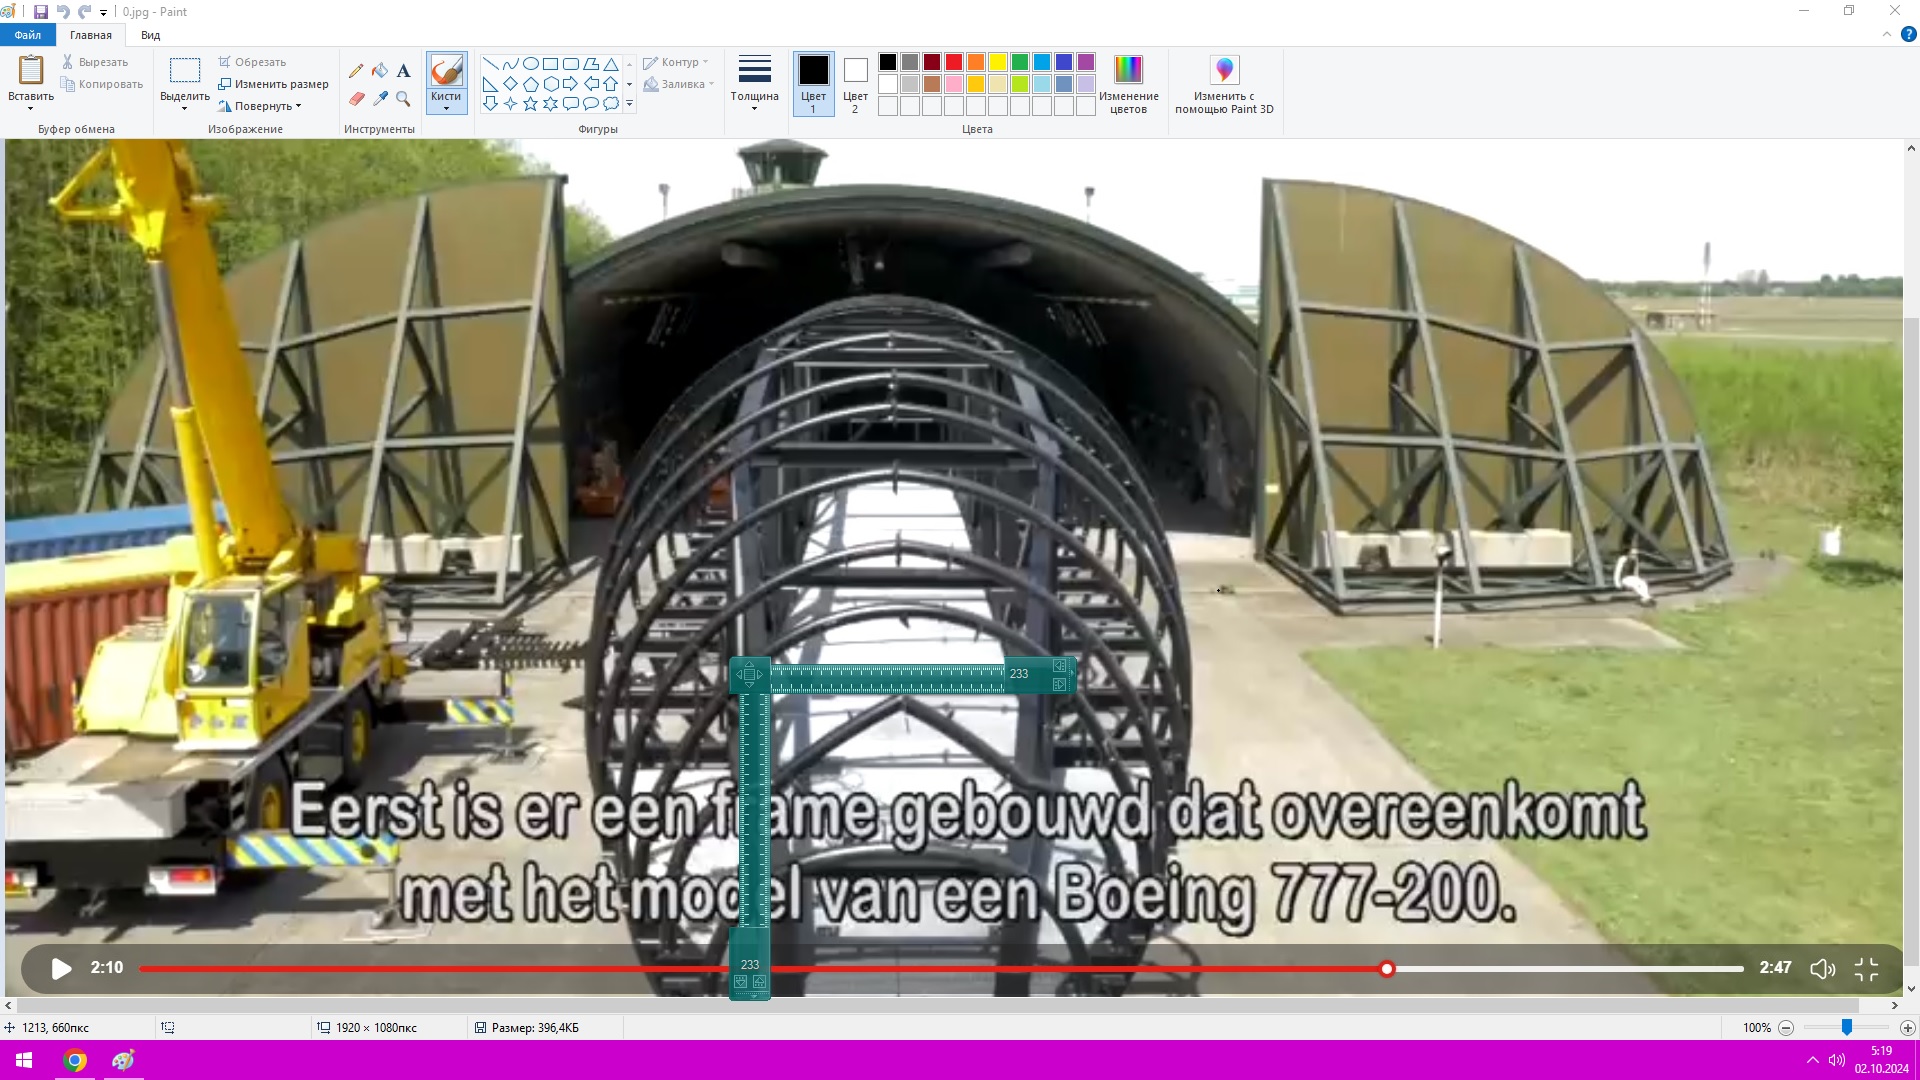
Task: Open the Windows Start menu
Action: (24, 1060)
